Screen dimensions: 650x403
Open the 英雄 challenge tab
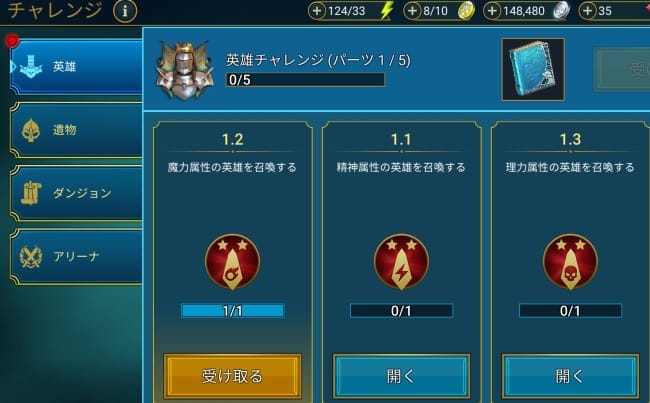[x=76, y=66]
